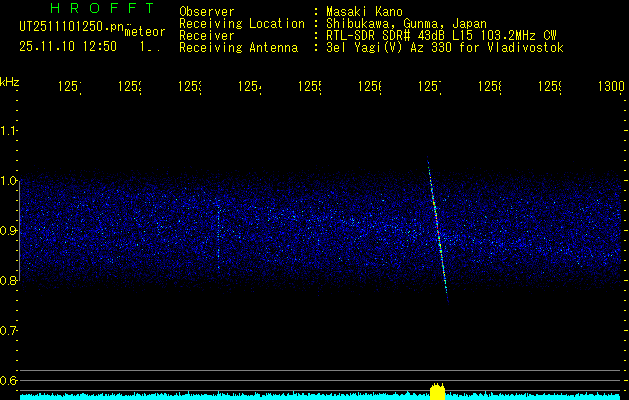Select the 0.7 frequency axis label
Viewport: 629px width, 400px height.
pyautogui.click(x=9, y=330)
